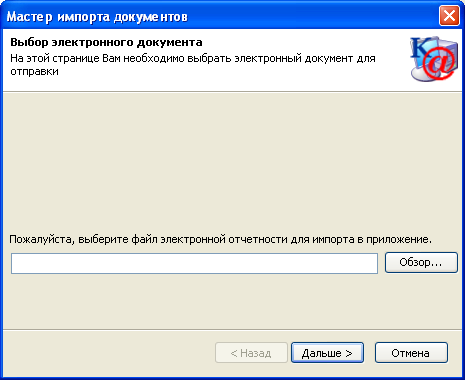The width and height of the screenshot is (465, 380).
Task: Click the Обзор... browse button
Action: 421,263
